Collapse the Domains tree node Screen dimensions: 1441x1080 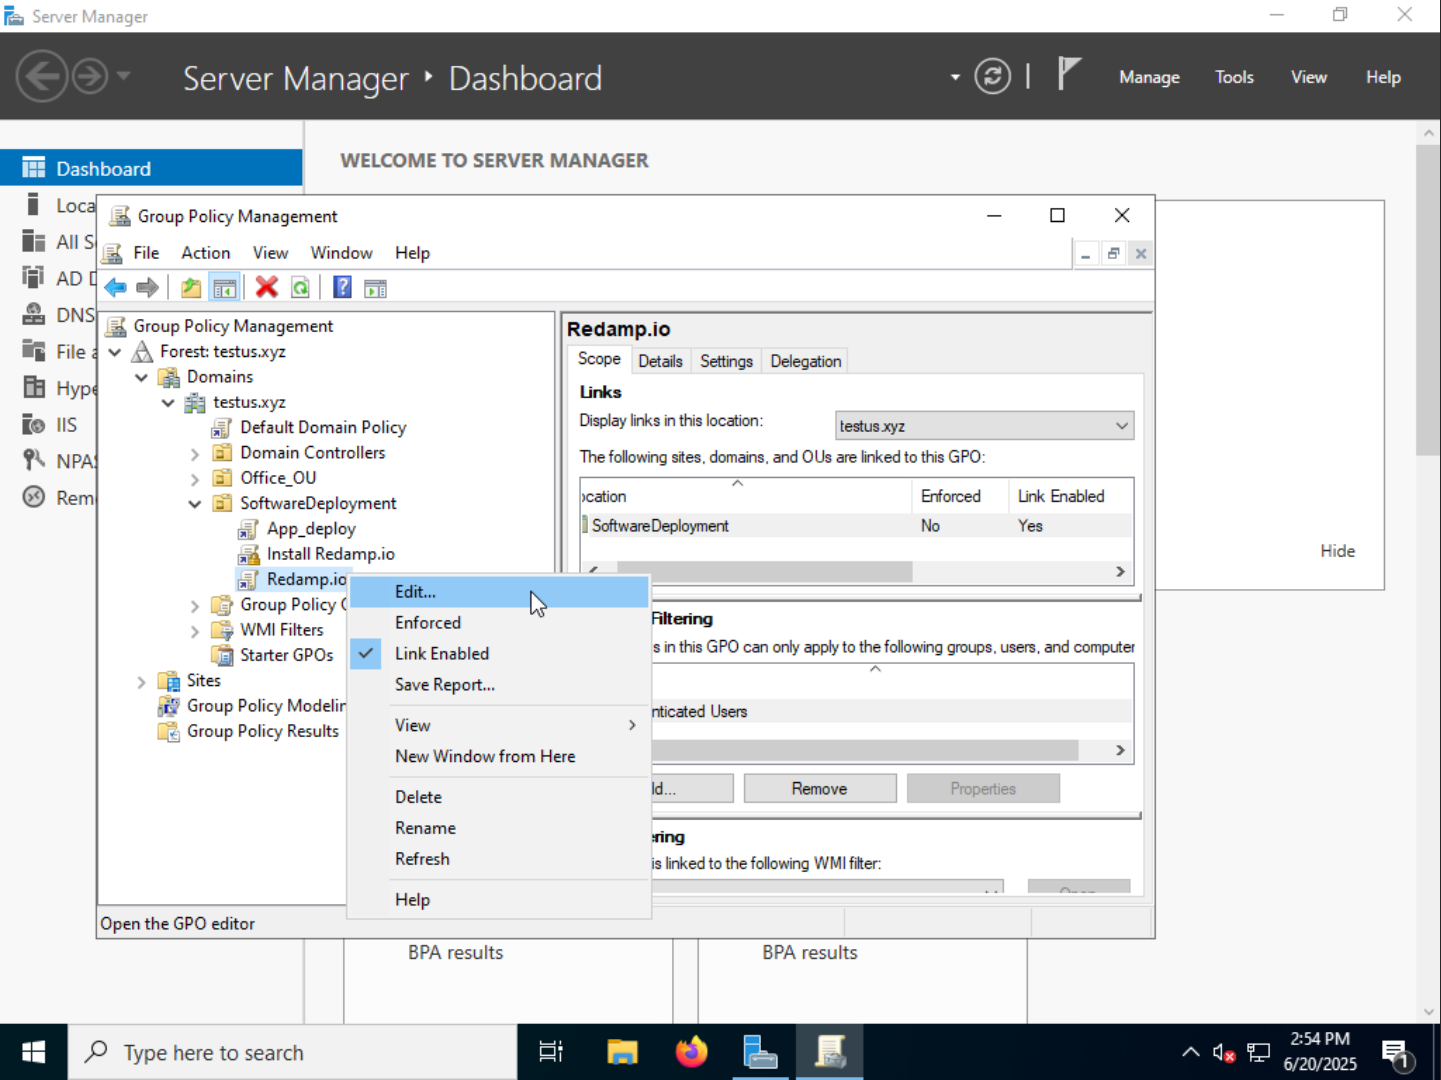(141, 377)
